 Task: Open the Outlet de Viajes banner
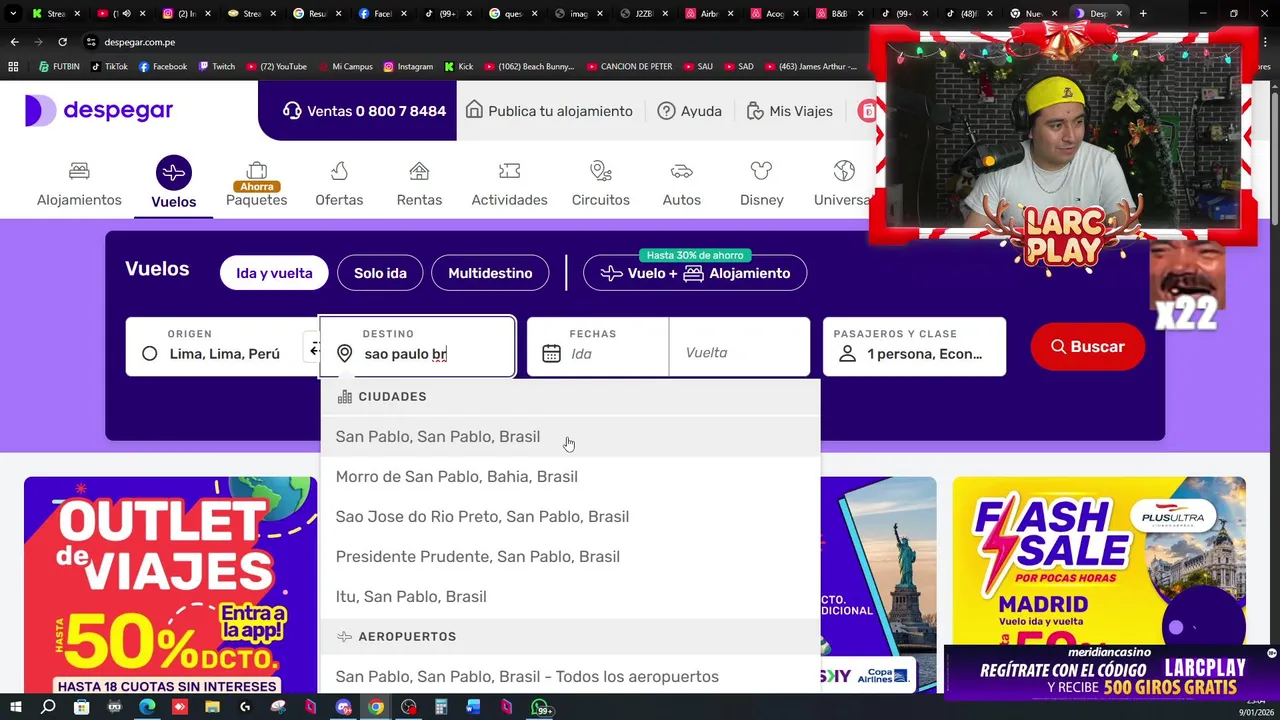170,585
